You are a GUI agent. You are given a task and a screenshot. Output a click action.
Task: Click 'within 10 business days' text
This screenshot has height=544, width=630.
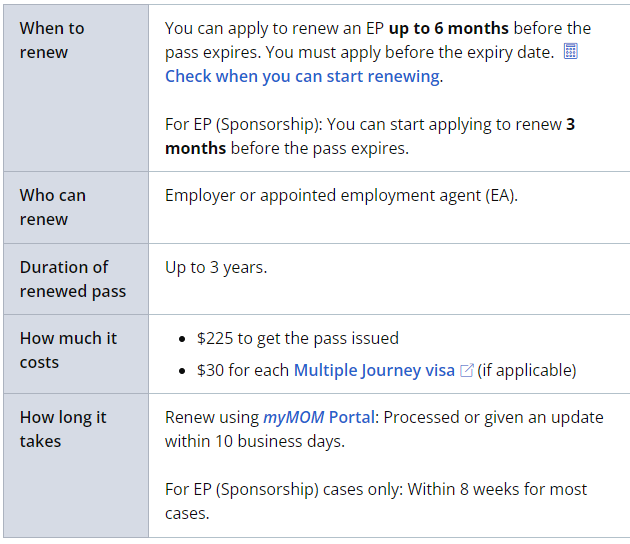(254, 441)
